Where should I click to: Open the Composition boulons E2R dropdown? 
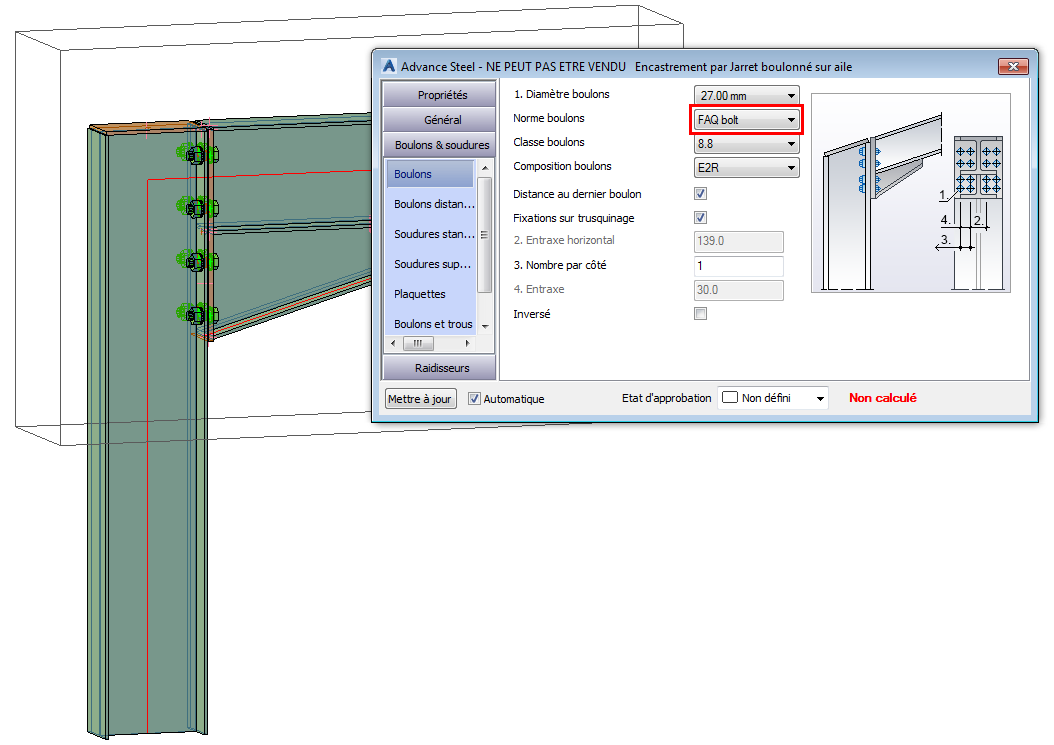(746, 167)
